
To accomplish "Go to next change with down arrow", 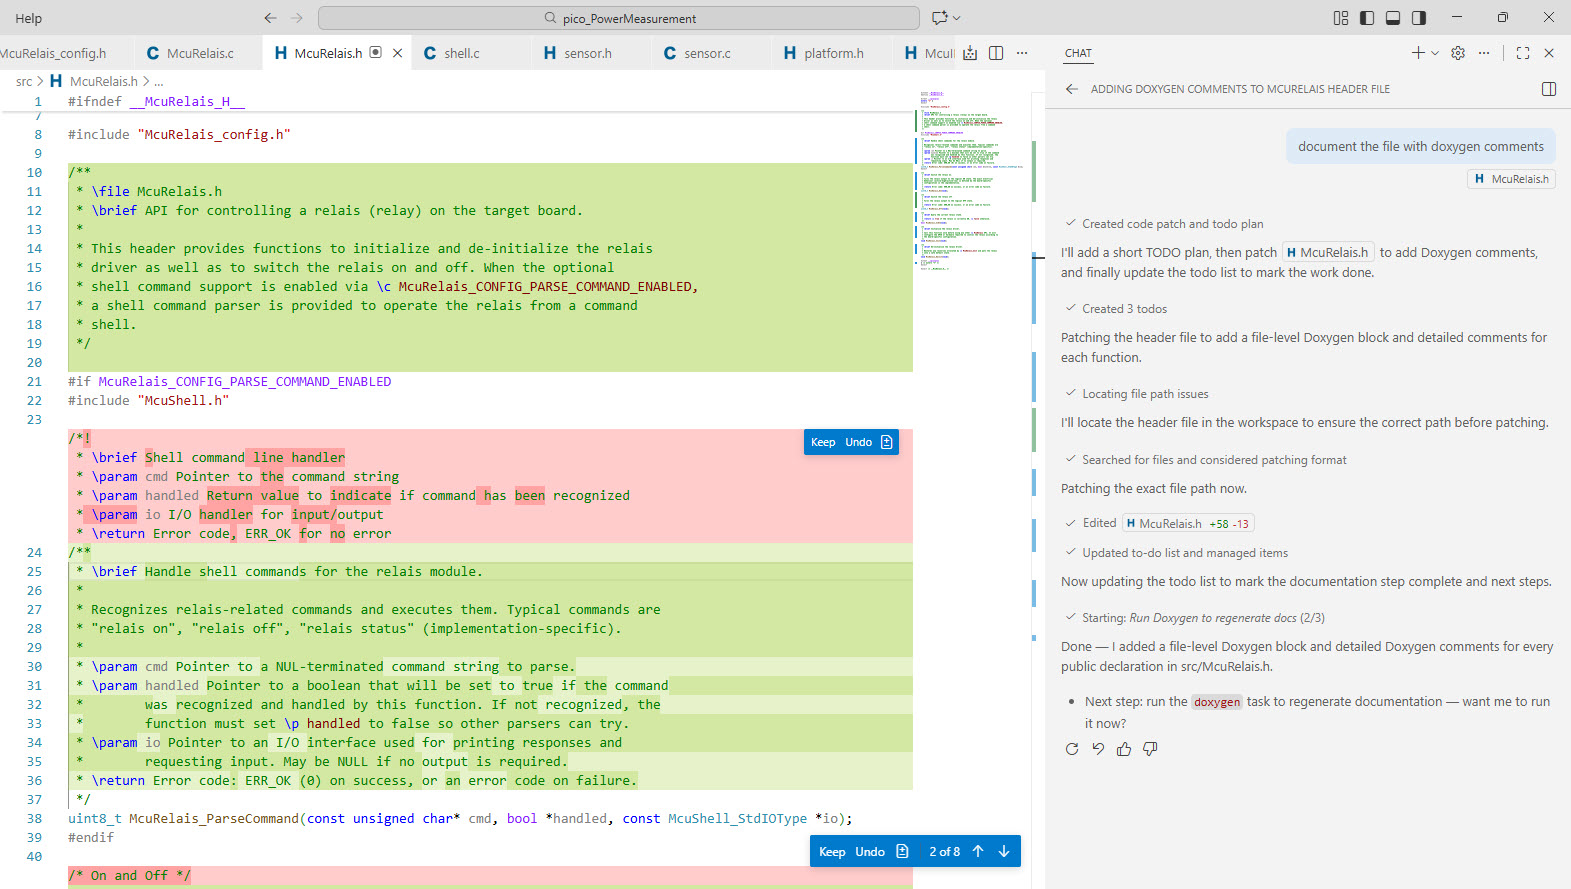I will click(1004, 852).
